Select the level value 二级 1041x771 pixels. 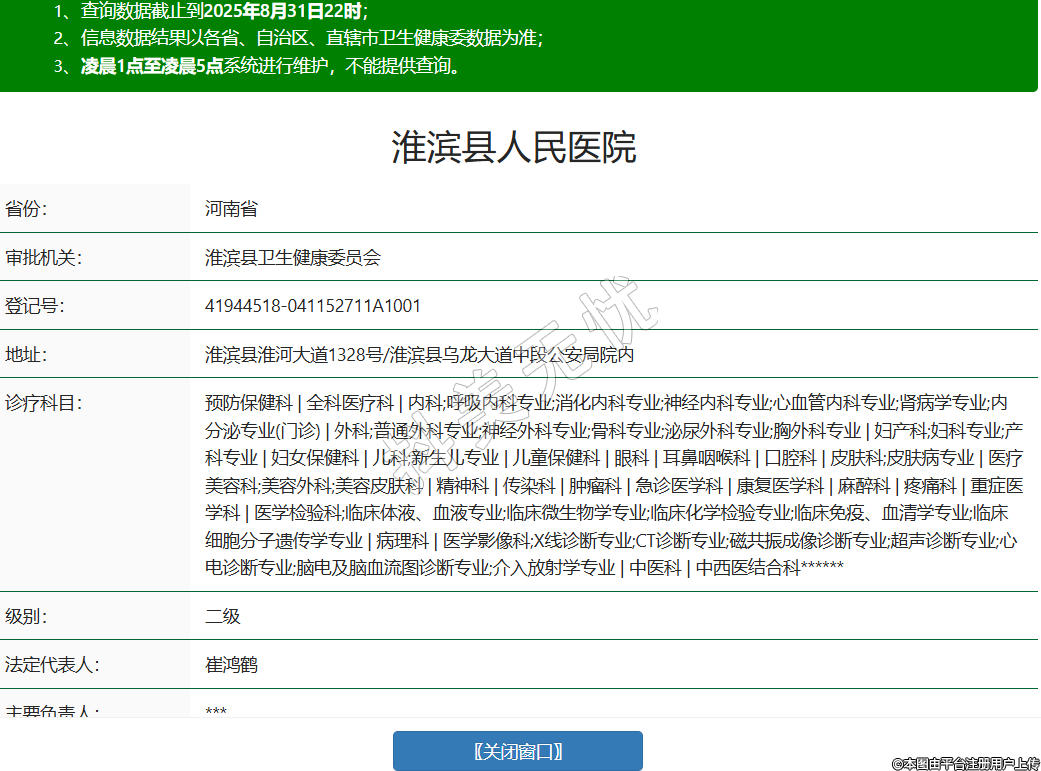coord(223,616)
